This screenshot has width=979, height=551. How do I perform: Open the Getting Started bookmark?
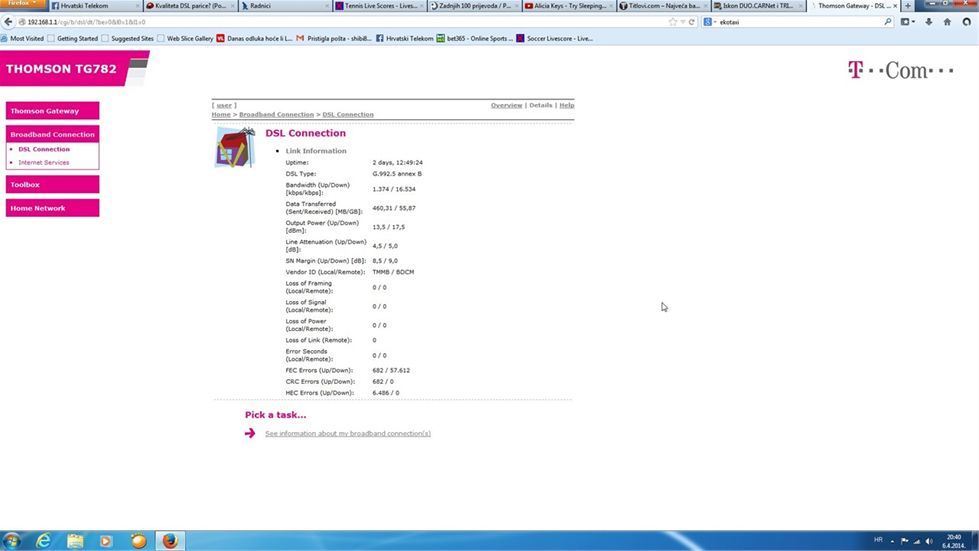pyautogui.click(x=72, y=38)
